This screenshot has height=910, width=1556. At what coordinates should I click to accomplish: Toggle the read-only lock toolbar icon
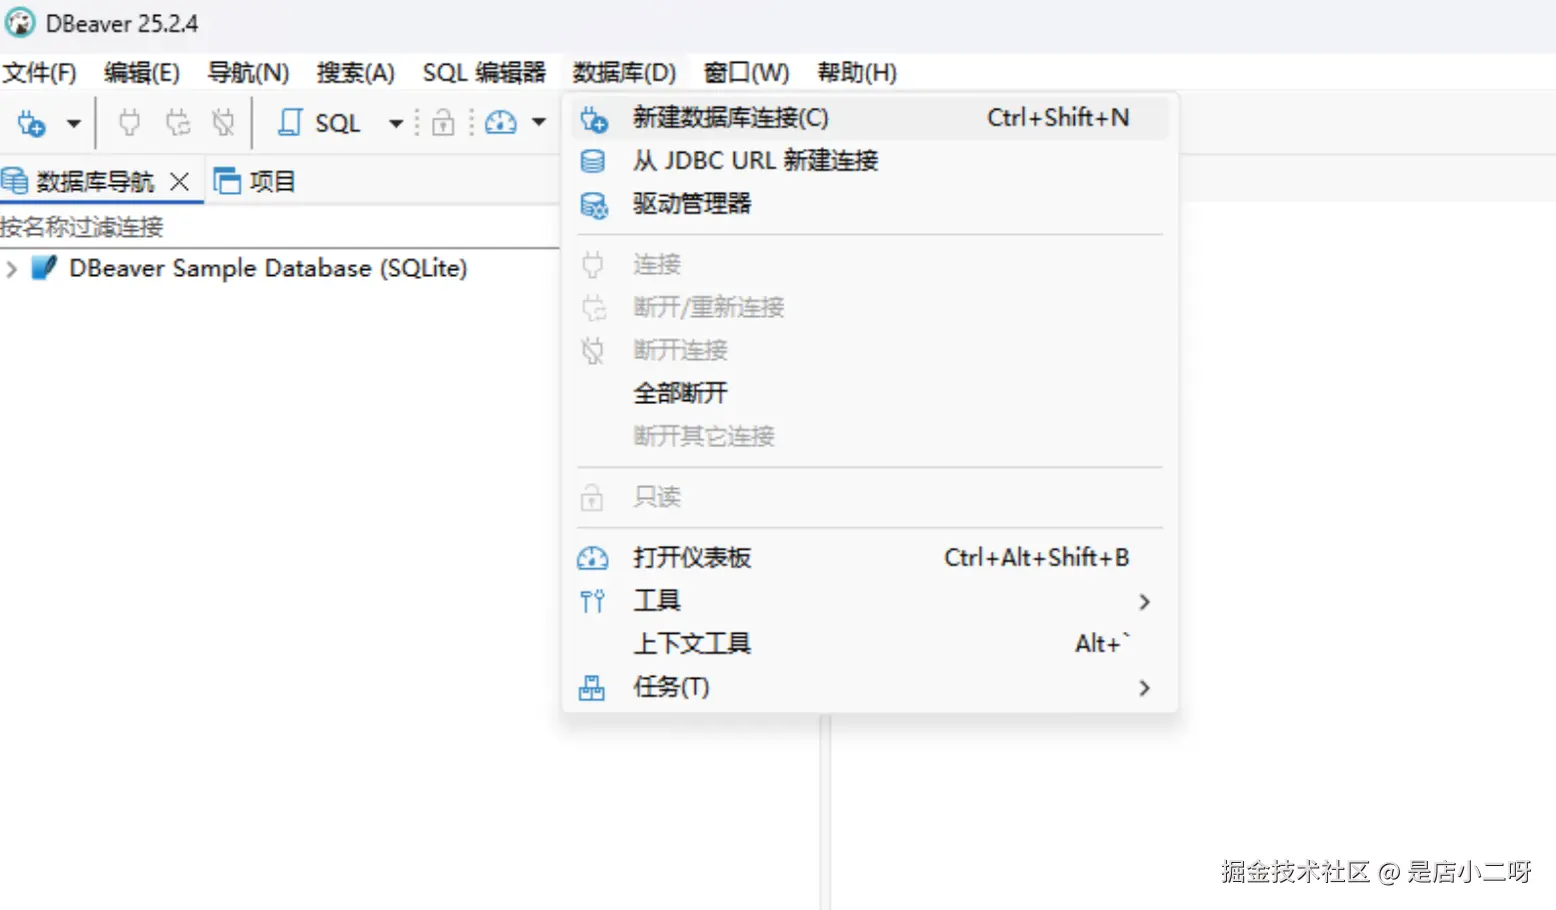tap(443, 123)
